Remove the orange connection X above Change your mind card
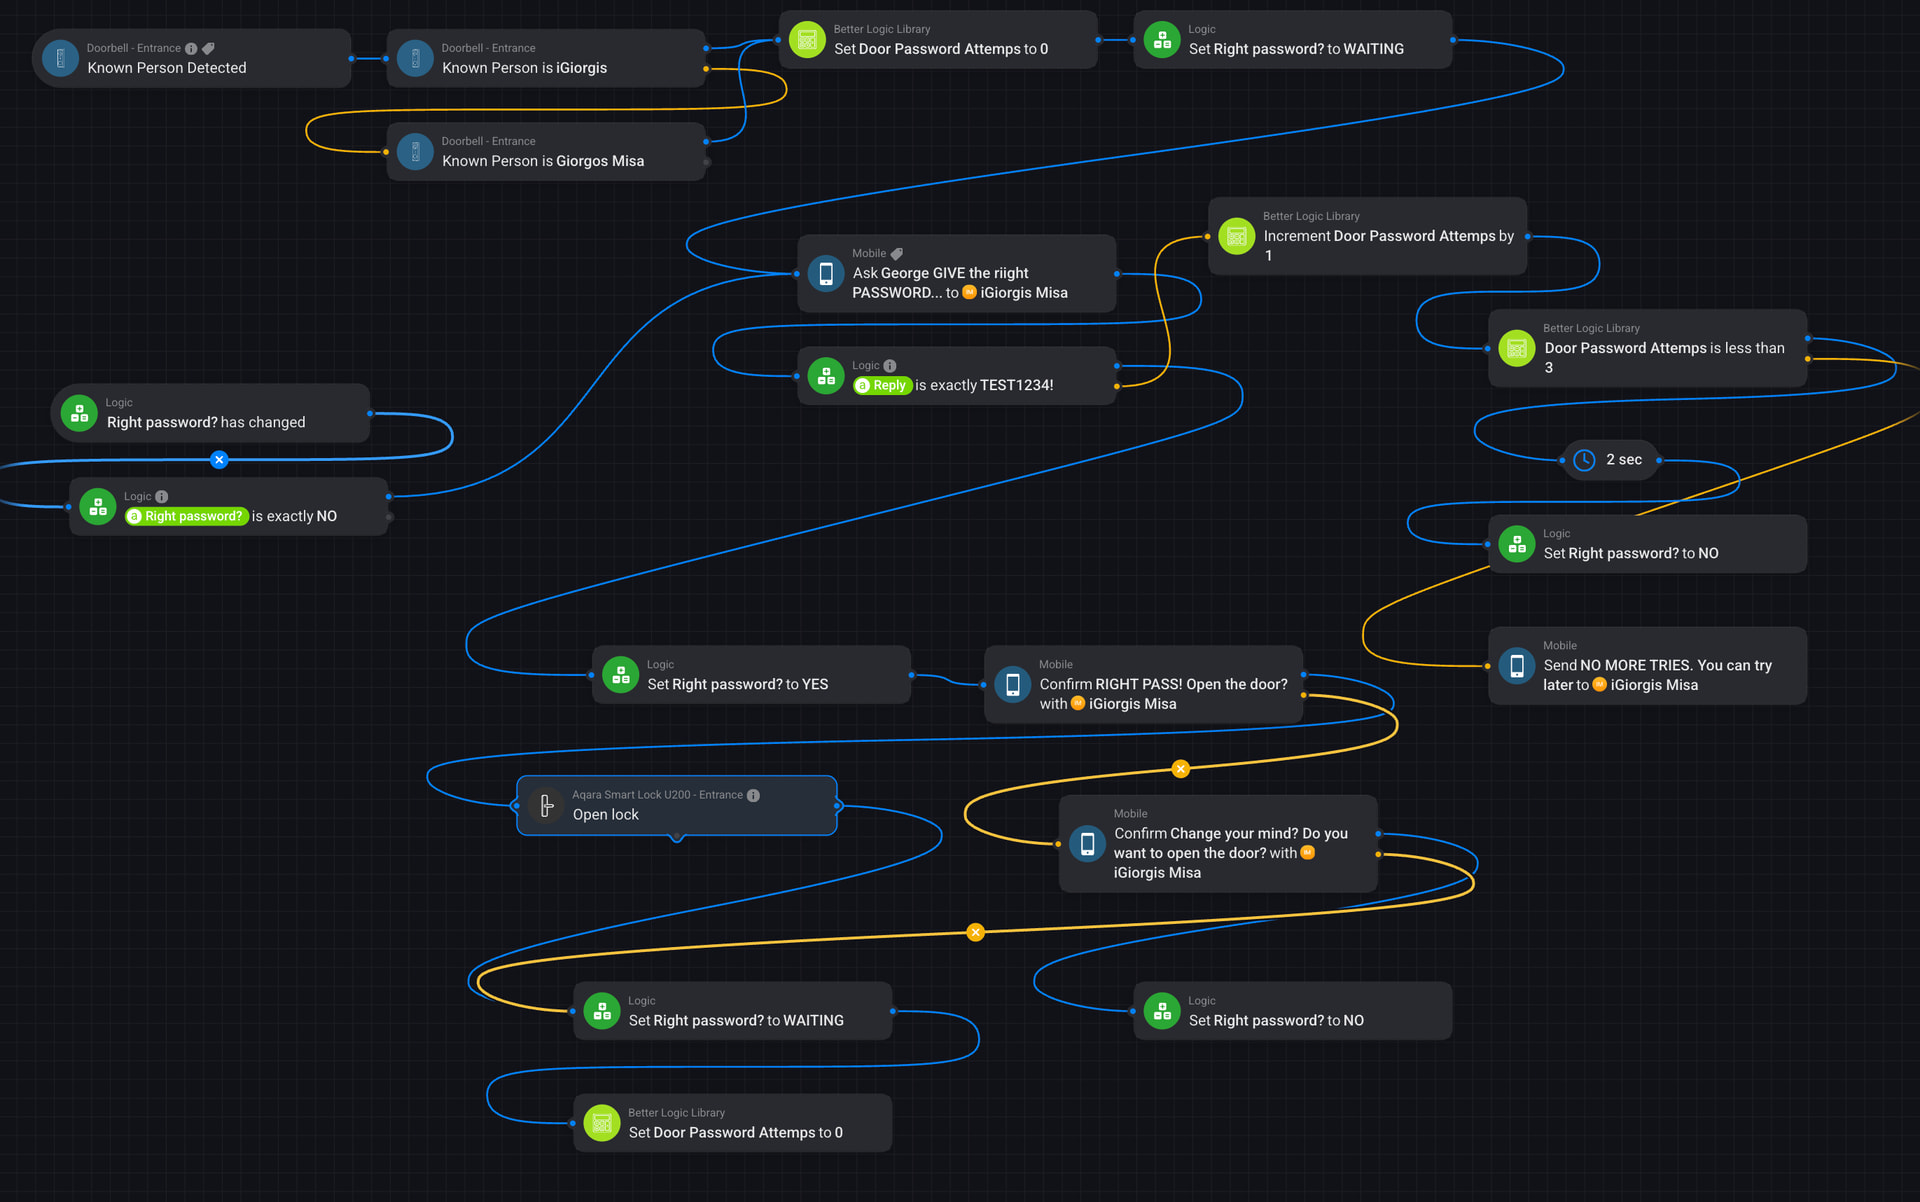Viewport: 1920px width, 1202px height. coord(1180,769)
